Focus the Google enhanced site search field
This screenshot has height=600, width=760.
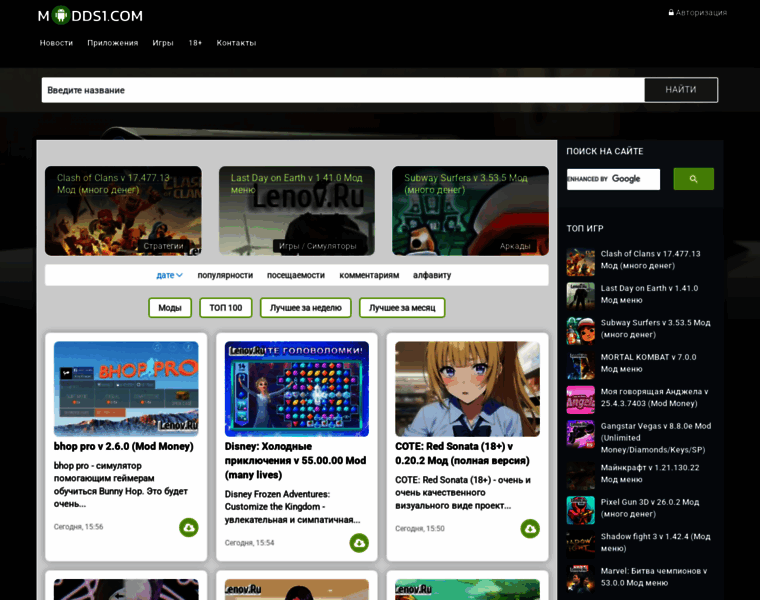[613, 179]
